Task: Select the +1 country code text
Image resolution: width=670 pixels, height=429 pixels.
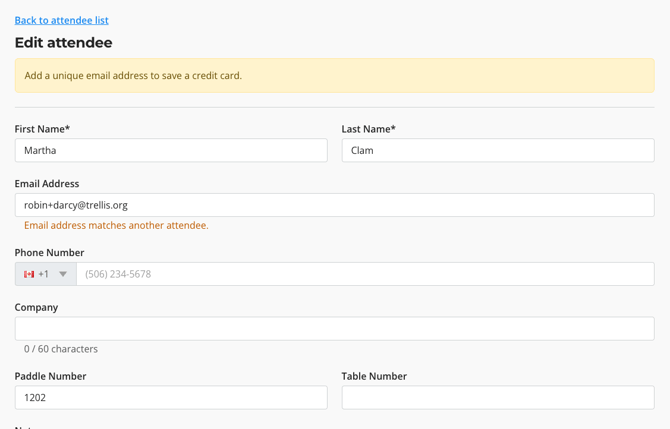Action: pos(44,274)
